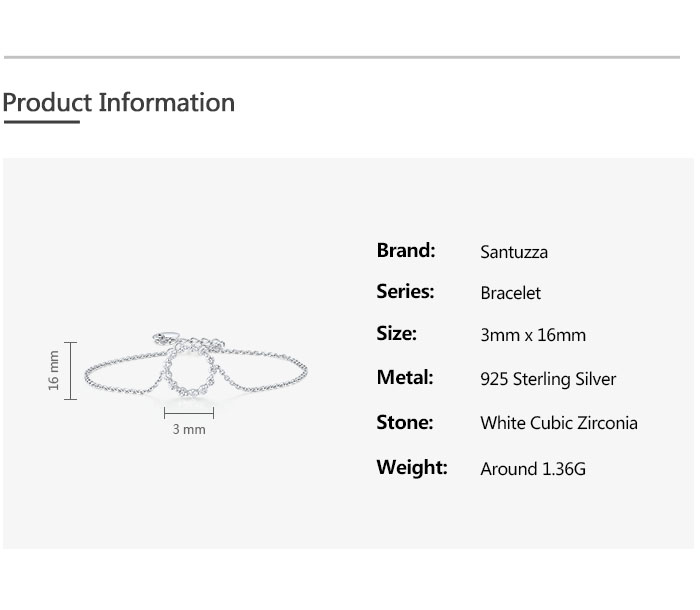Click the Bracelet series value
The image size is (700, 610).
point(510,294)
